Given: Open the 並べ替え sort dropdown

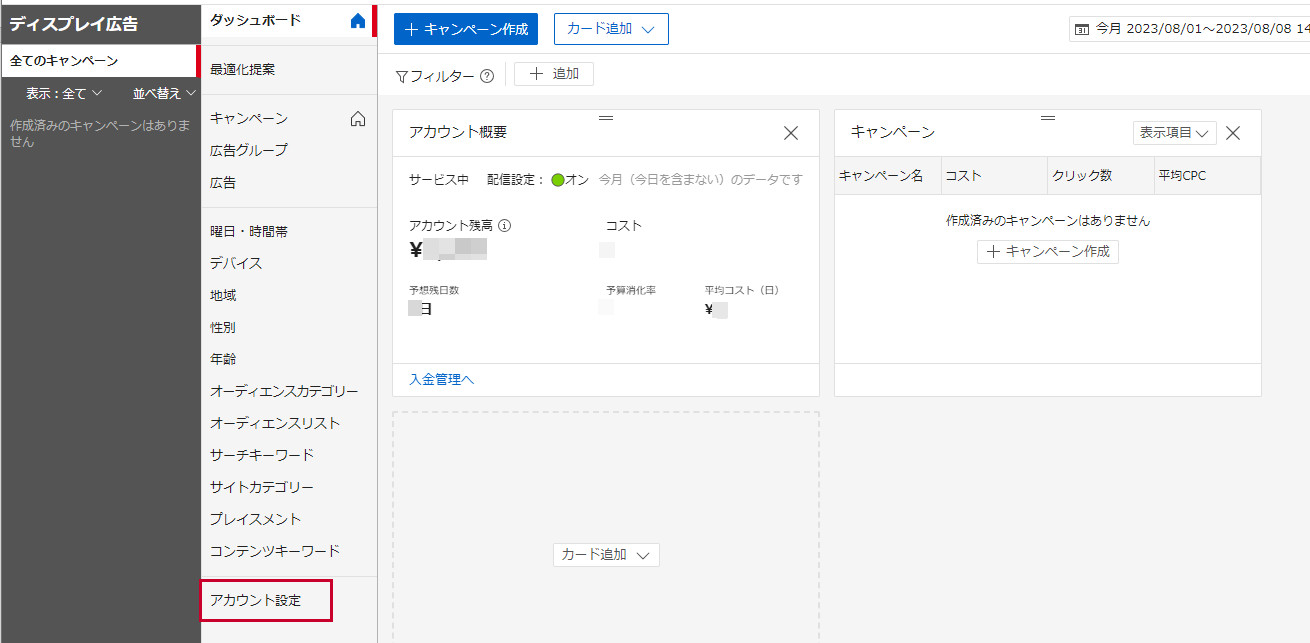Looking at the screenshot, I should tap(159, 93).
